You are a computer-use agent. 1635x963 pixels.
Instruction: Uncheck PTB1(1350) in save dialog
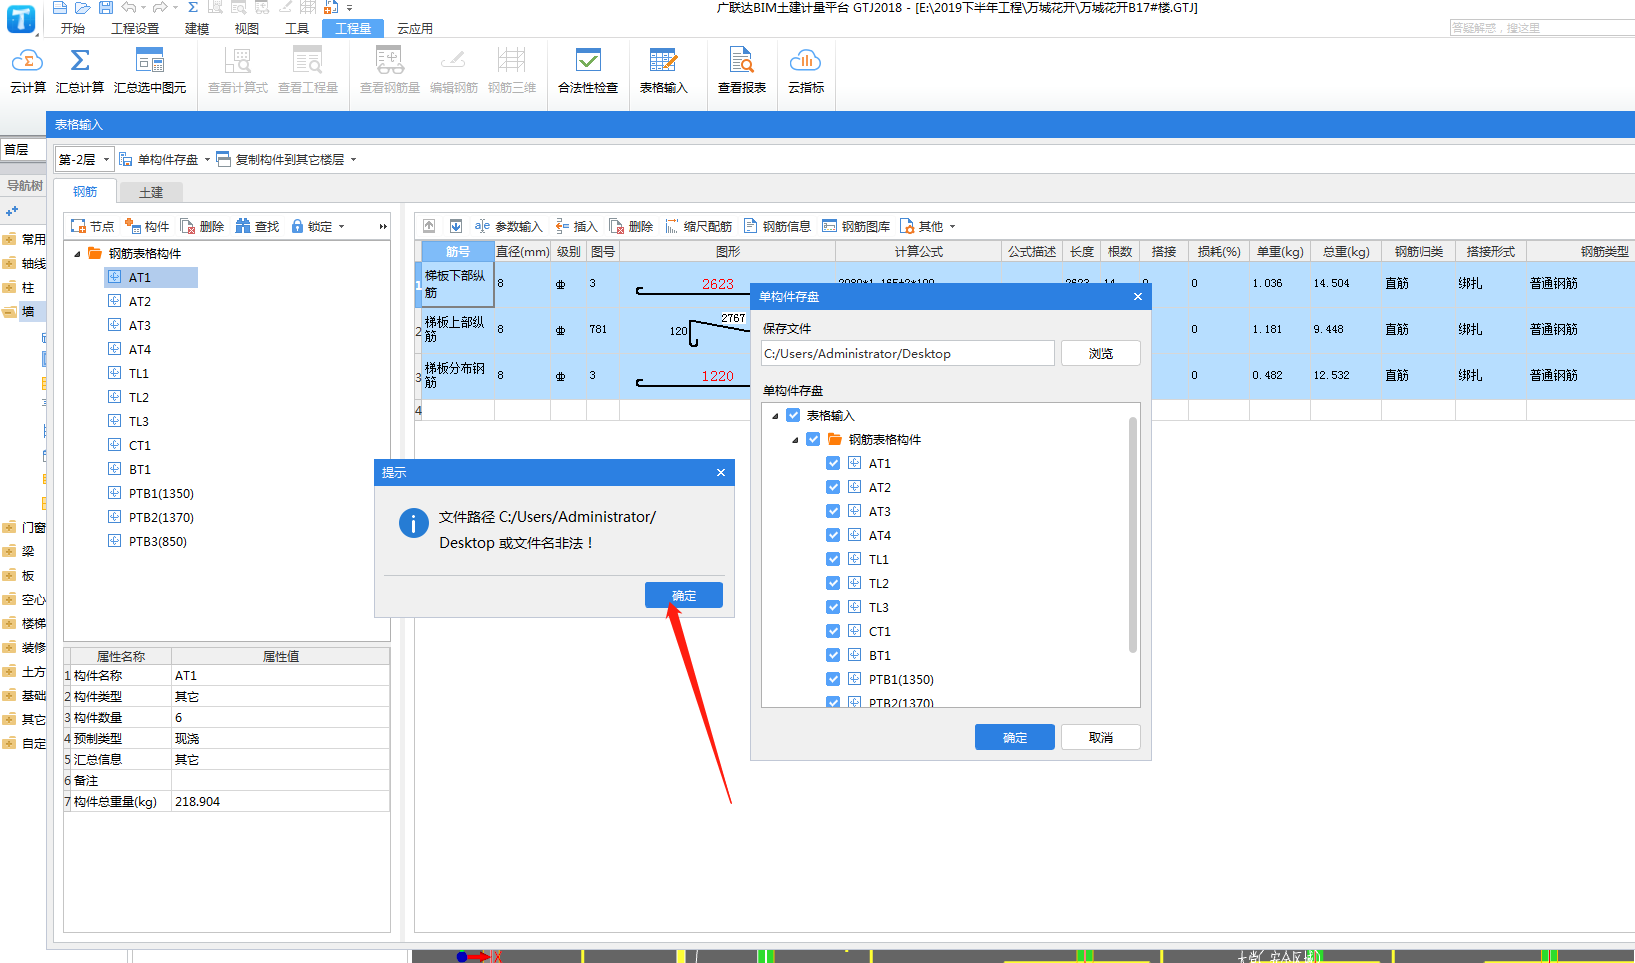[x=833, y=679]
